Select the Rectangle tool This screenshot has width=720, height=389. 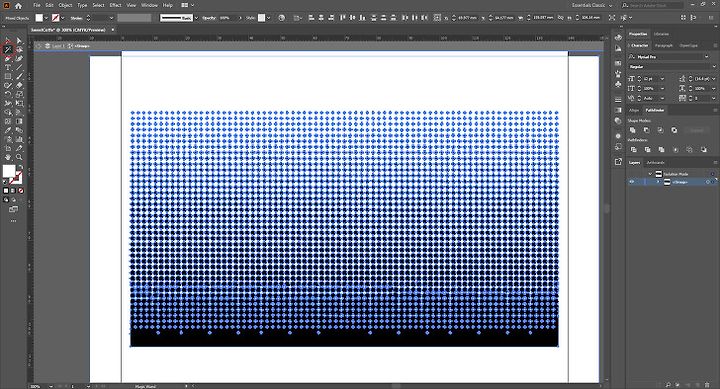pyautogui.click(x=8, y=76)
